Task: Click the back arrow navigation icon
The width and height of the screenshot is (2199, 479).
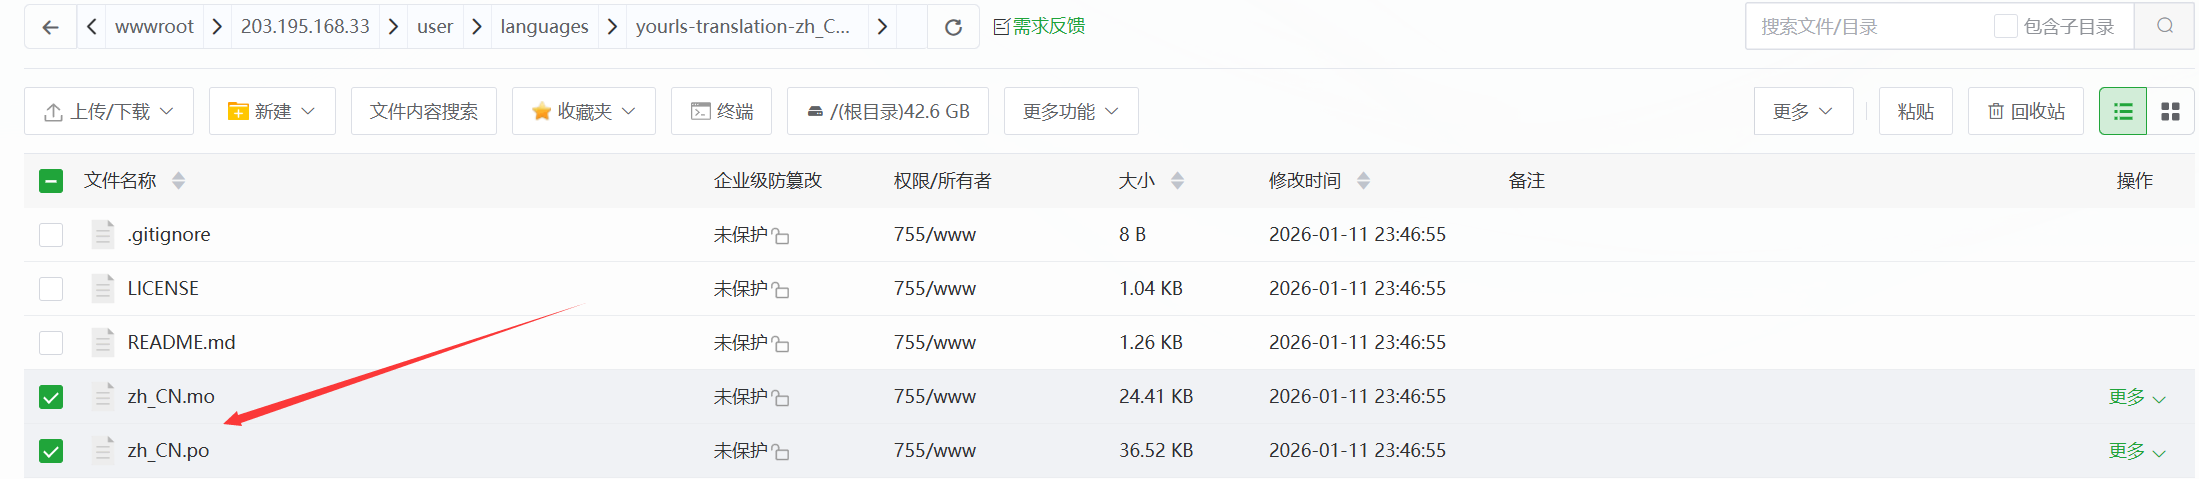Action: [x=50, y=27]
